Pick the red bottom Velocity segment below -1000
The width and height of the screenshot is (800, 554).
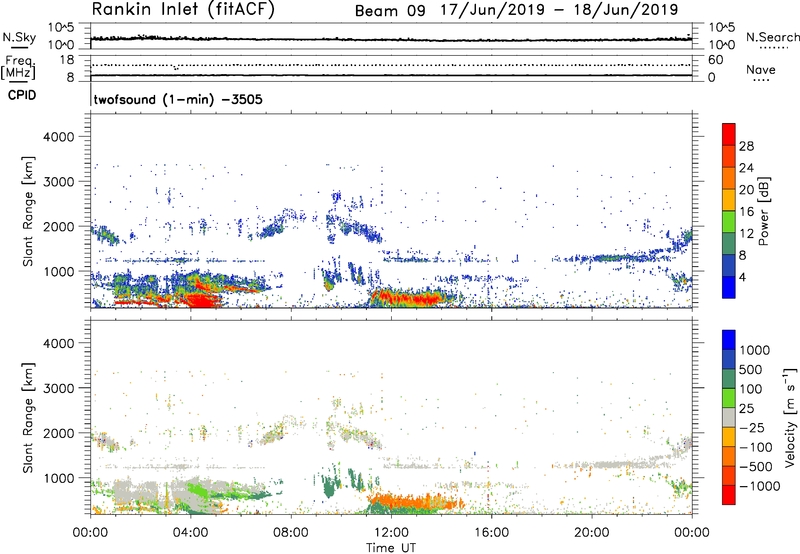click(729, 495)
